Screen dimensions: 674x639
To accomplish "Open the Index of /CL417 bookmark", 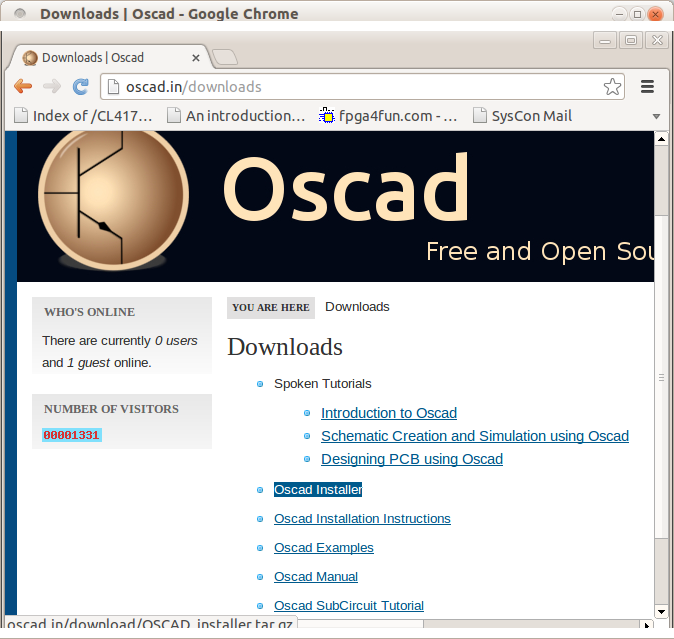I will click(83, 116).
